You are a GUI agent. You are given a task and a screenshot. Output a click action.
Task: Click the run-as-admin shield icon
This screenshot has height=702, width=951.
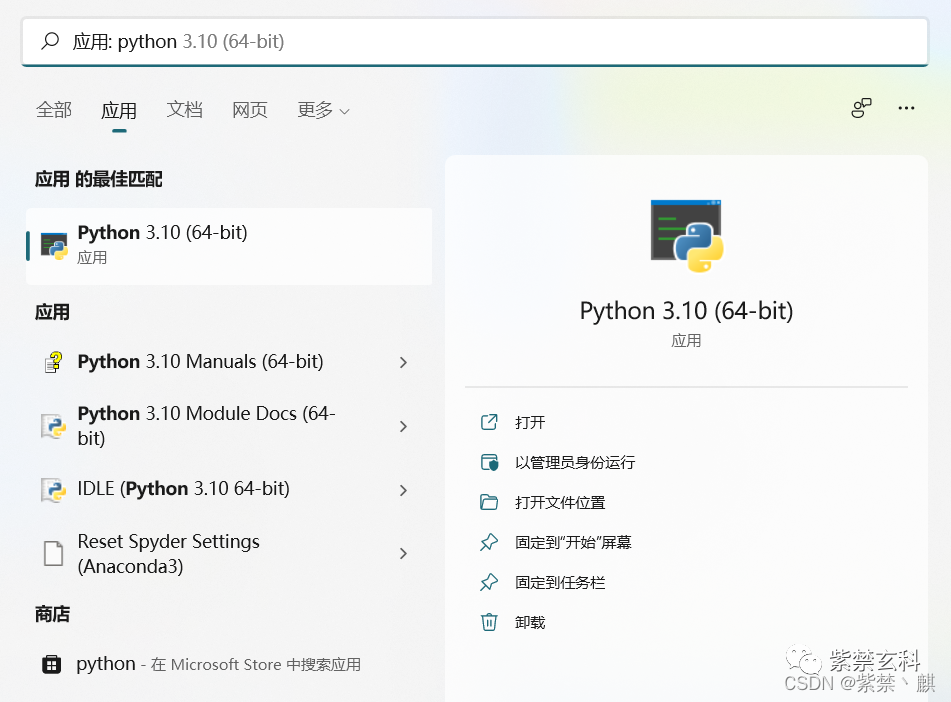(489, 462)
